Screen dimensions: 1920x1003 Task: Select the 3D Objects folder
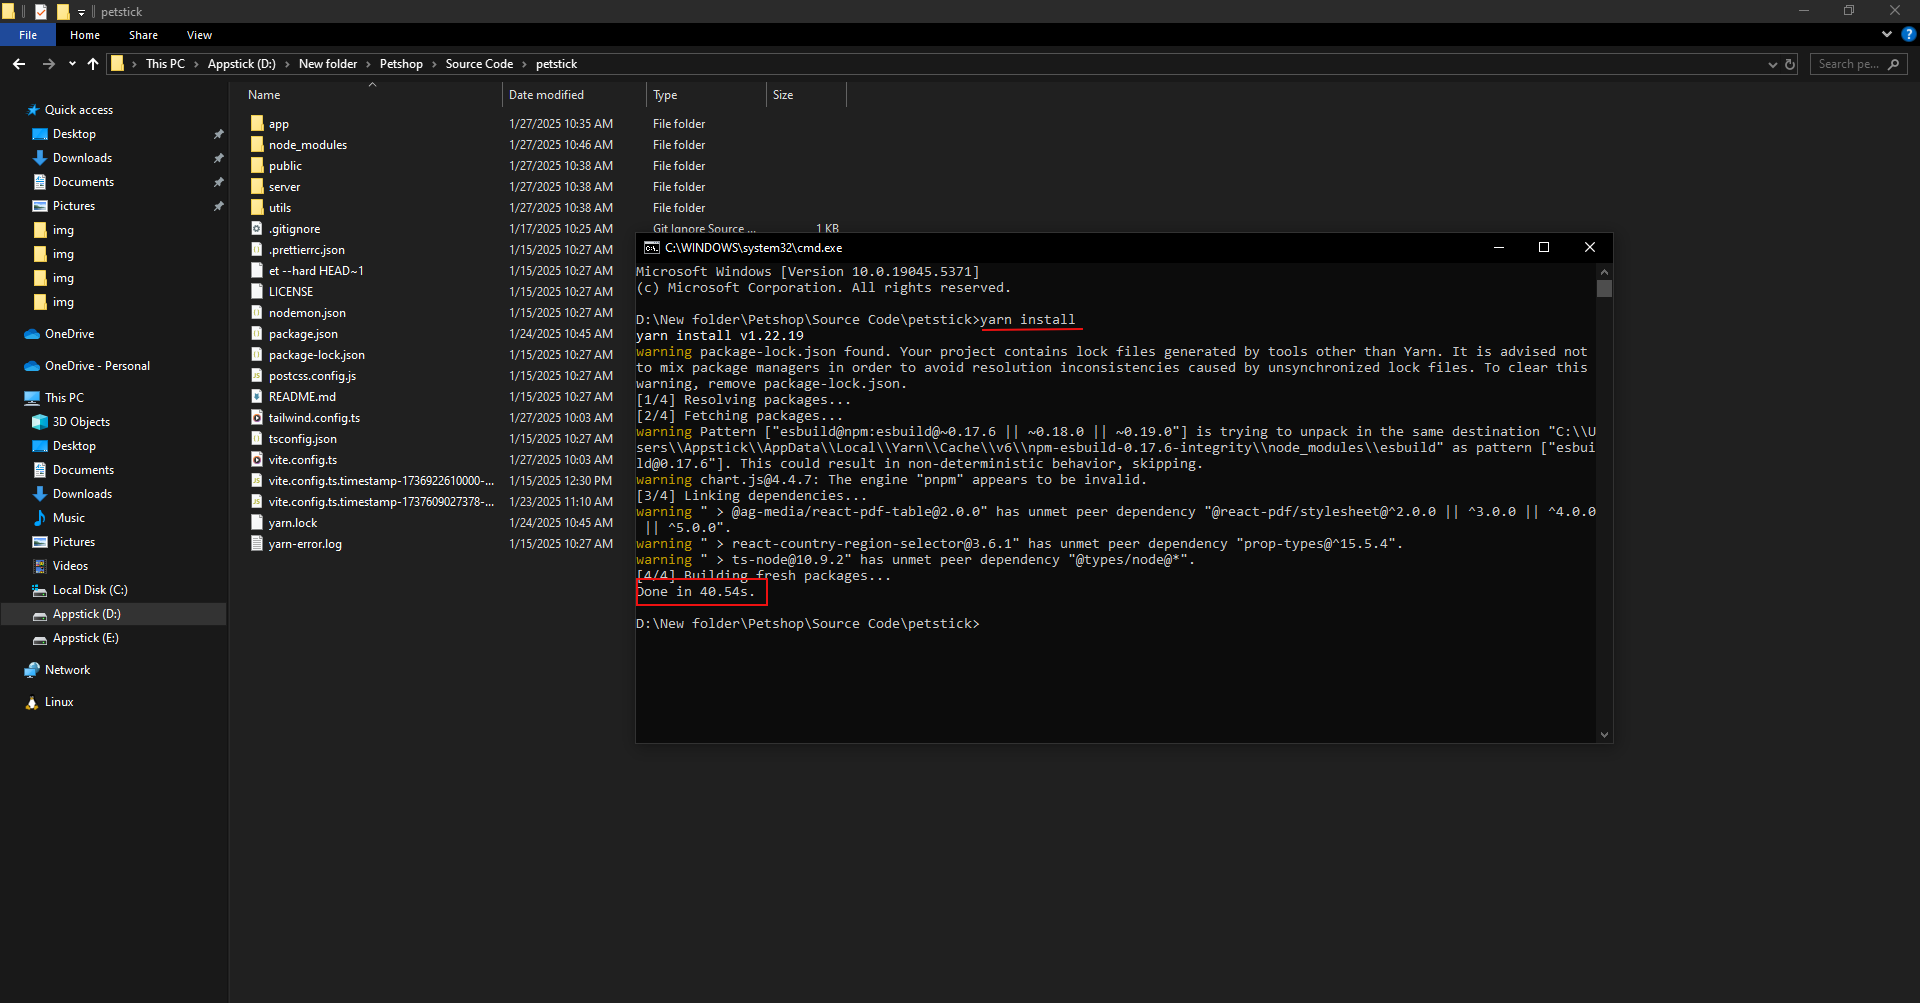click(81, 422)
